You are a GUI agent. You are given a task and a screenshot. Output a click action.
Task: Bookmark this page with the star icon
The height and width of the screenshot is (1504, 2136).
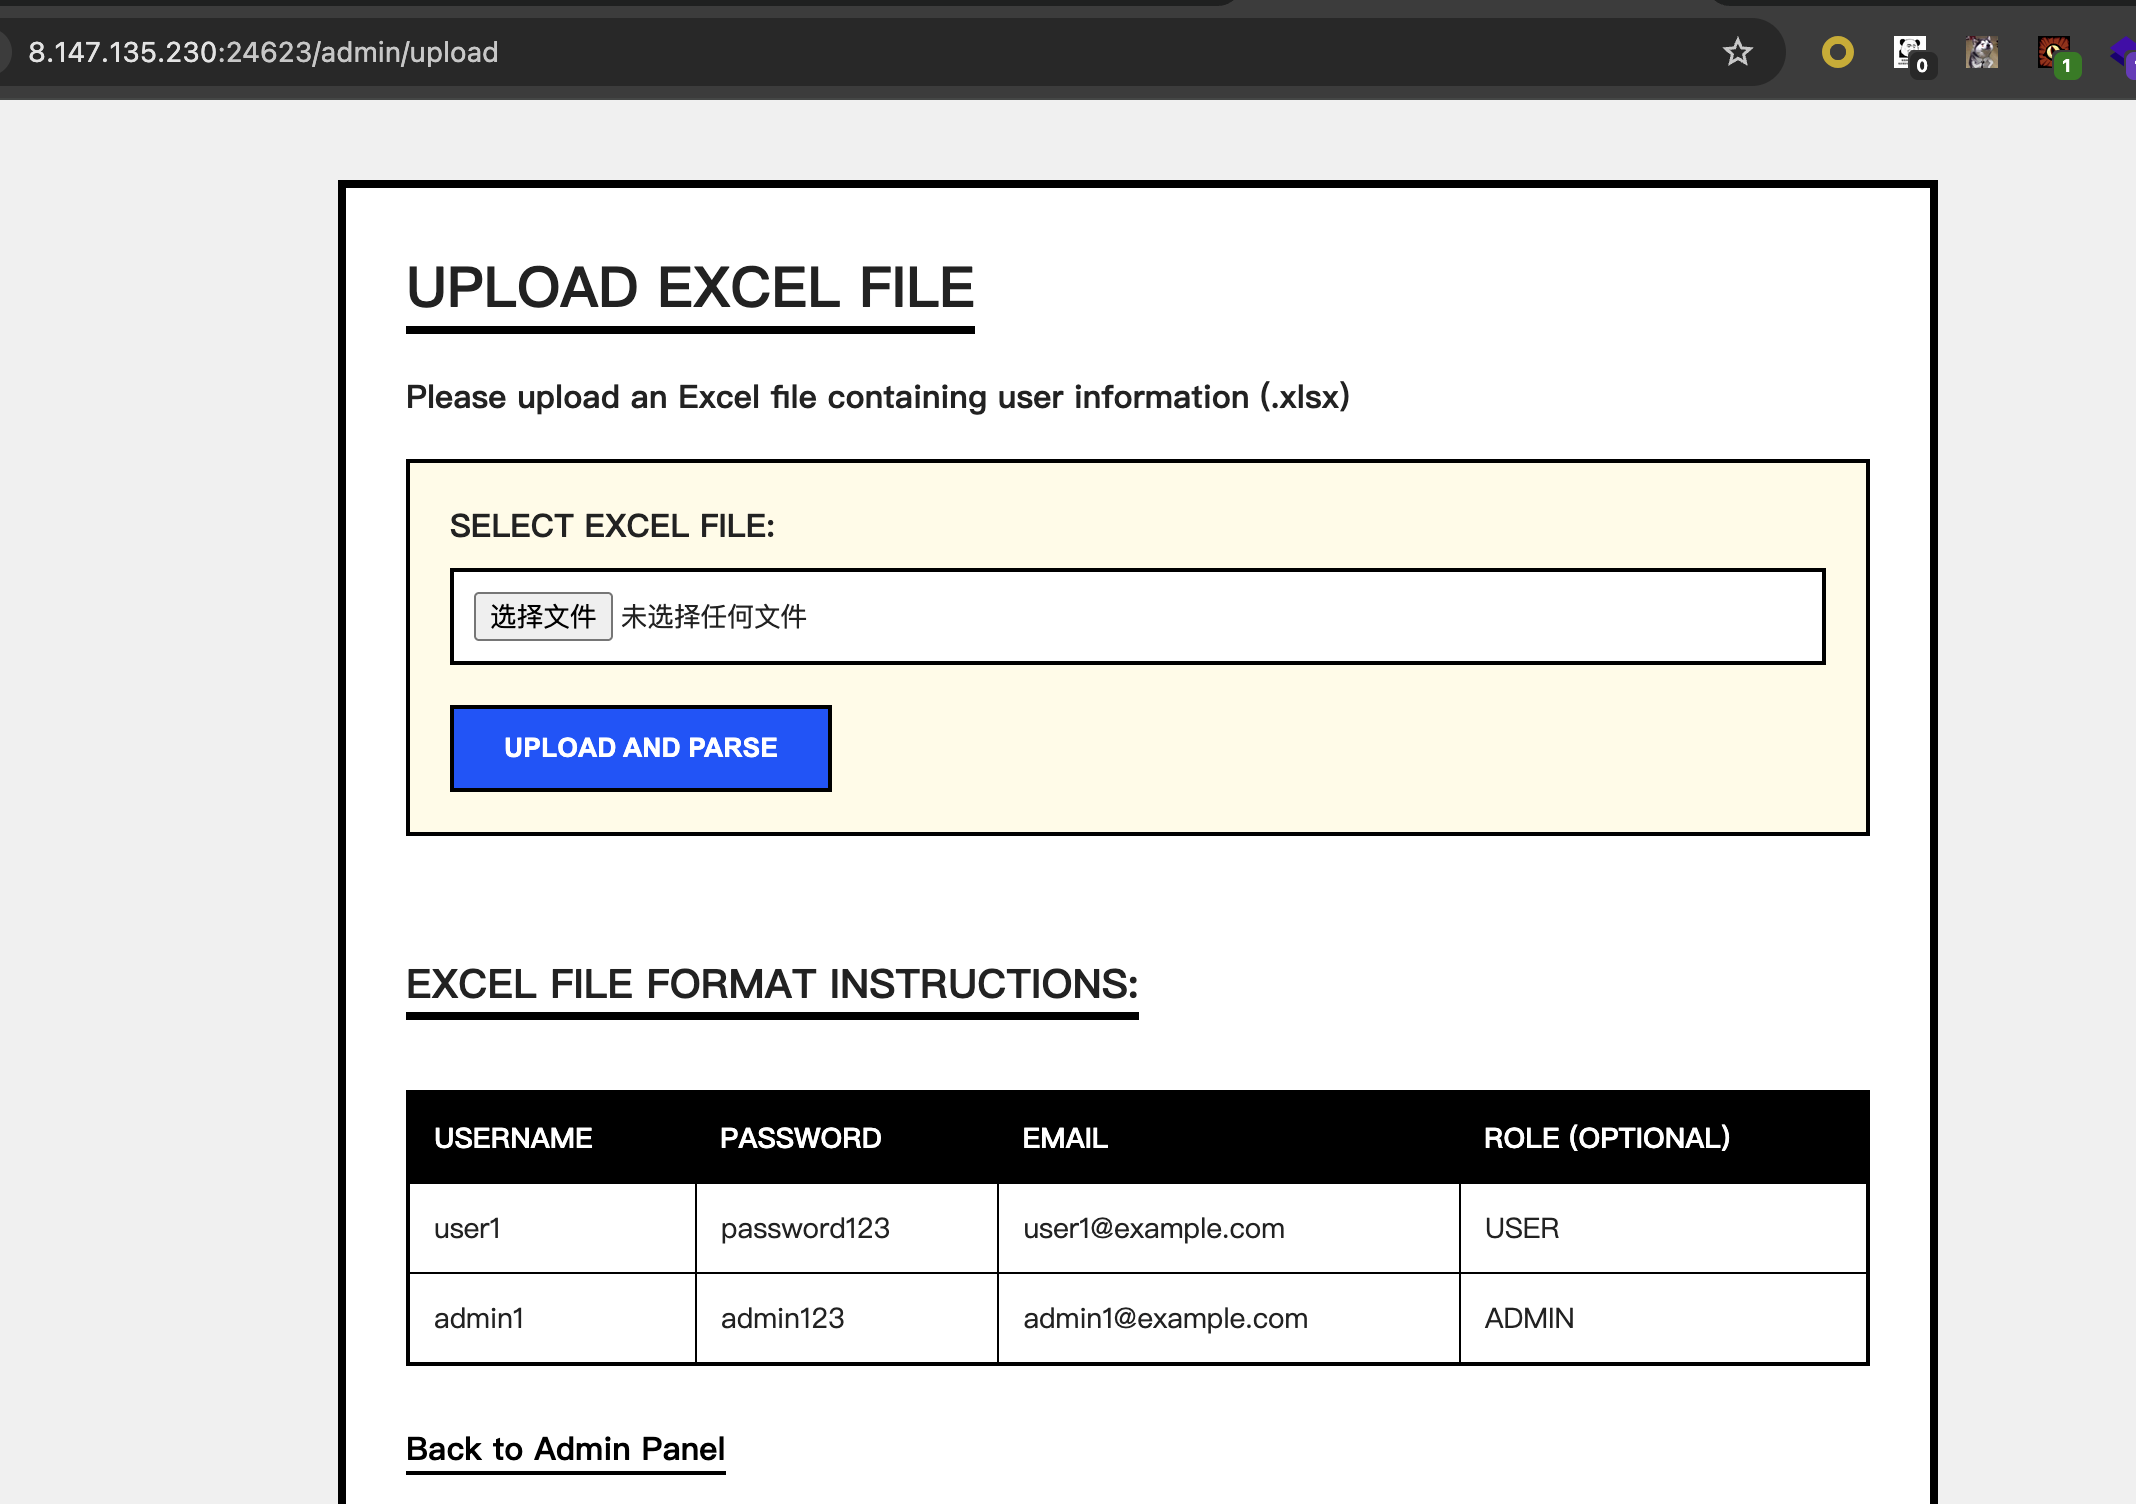pos(1737,52)
